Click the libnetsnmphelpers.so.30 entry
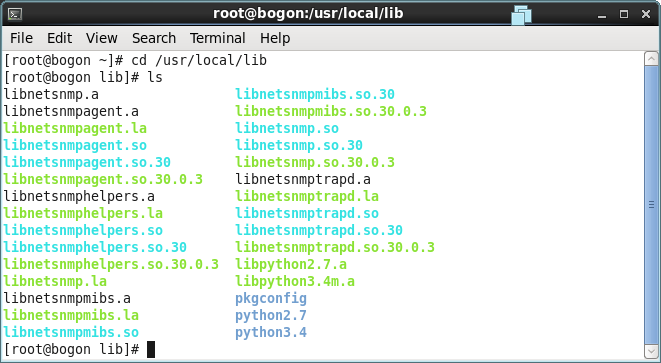The height and width of the screenshot is (363, 661). click(x=95, y=247)
